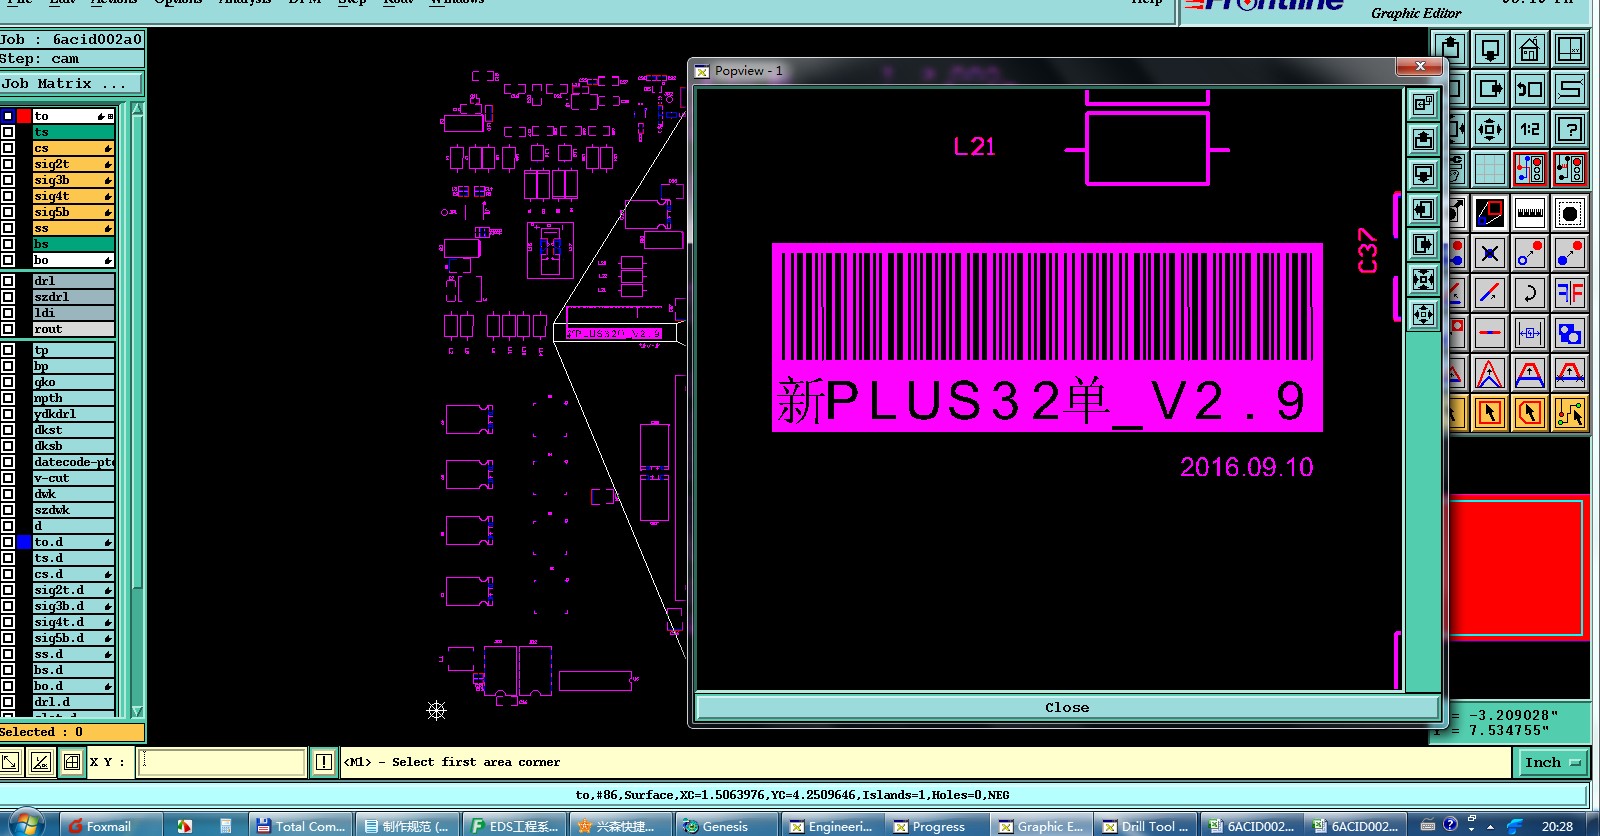Image resolution: width=1600 pixels, height=836 pixels.
Task: Click the layer list scroll up arrow
Action: [138, 110]
